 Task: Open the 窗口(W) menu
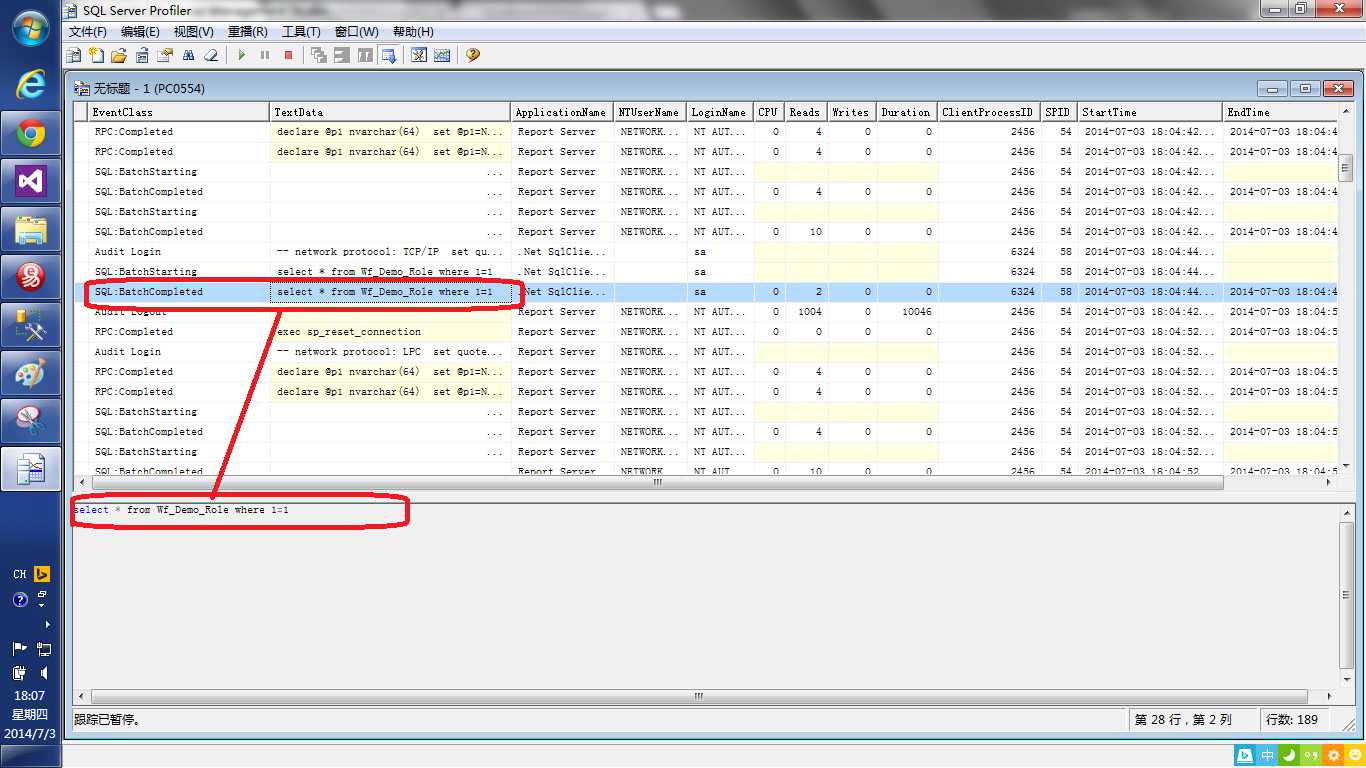357,32
